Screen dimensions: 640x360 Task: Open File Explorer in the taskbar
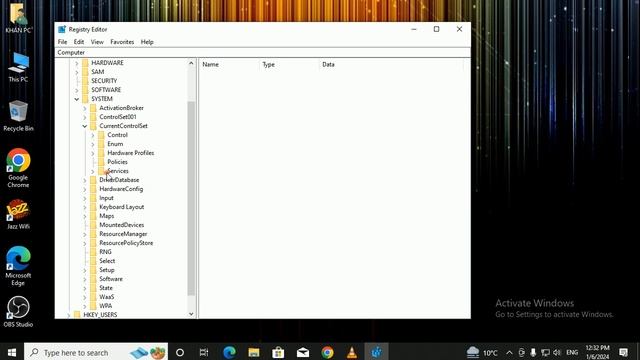(x=254, y=352)
